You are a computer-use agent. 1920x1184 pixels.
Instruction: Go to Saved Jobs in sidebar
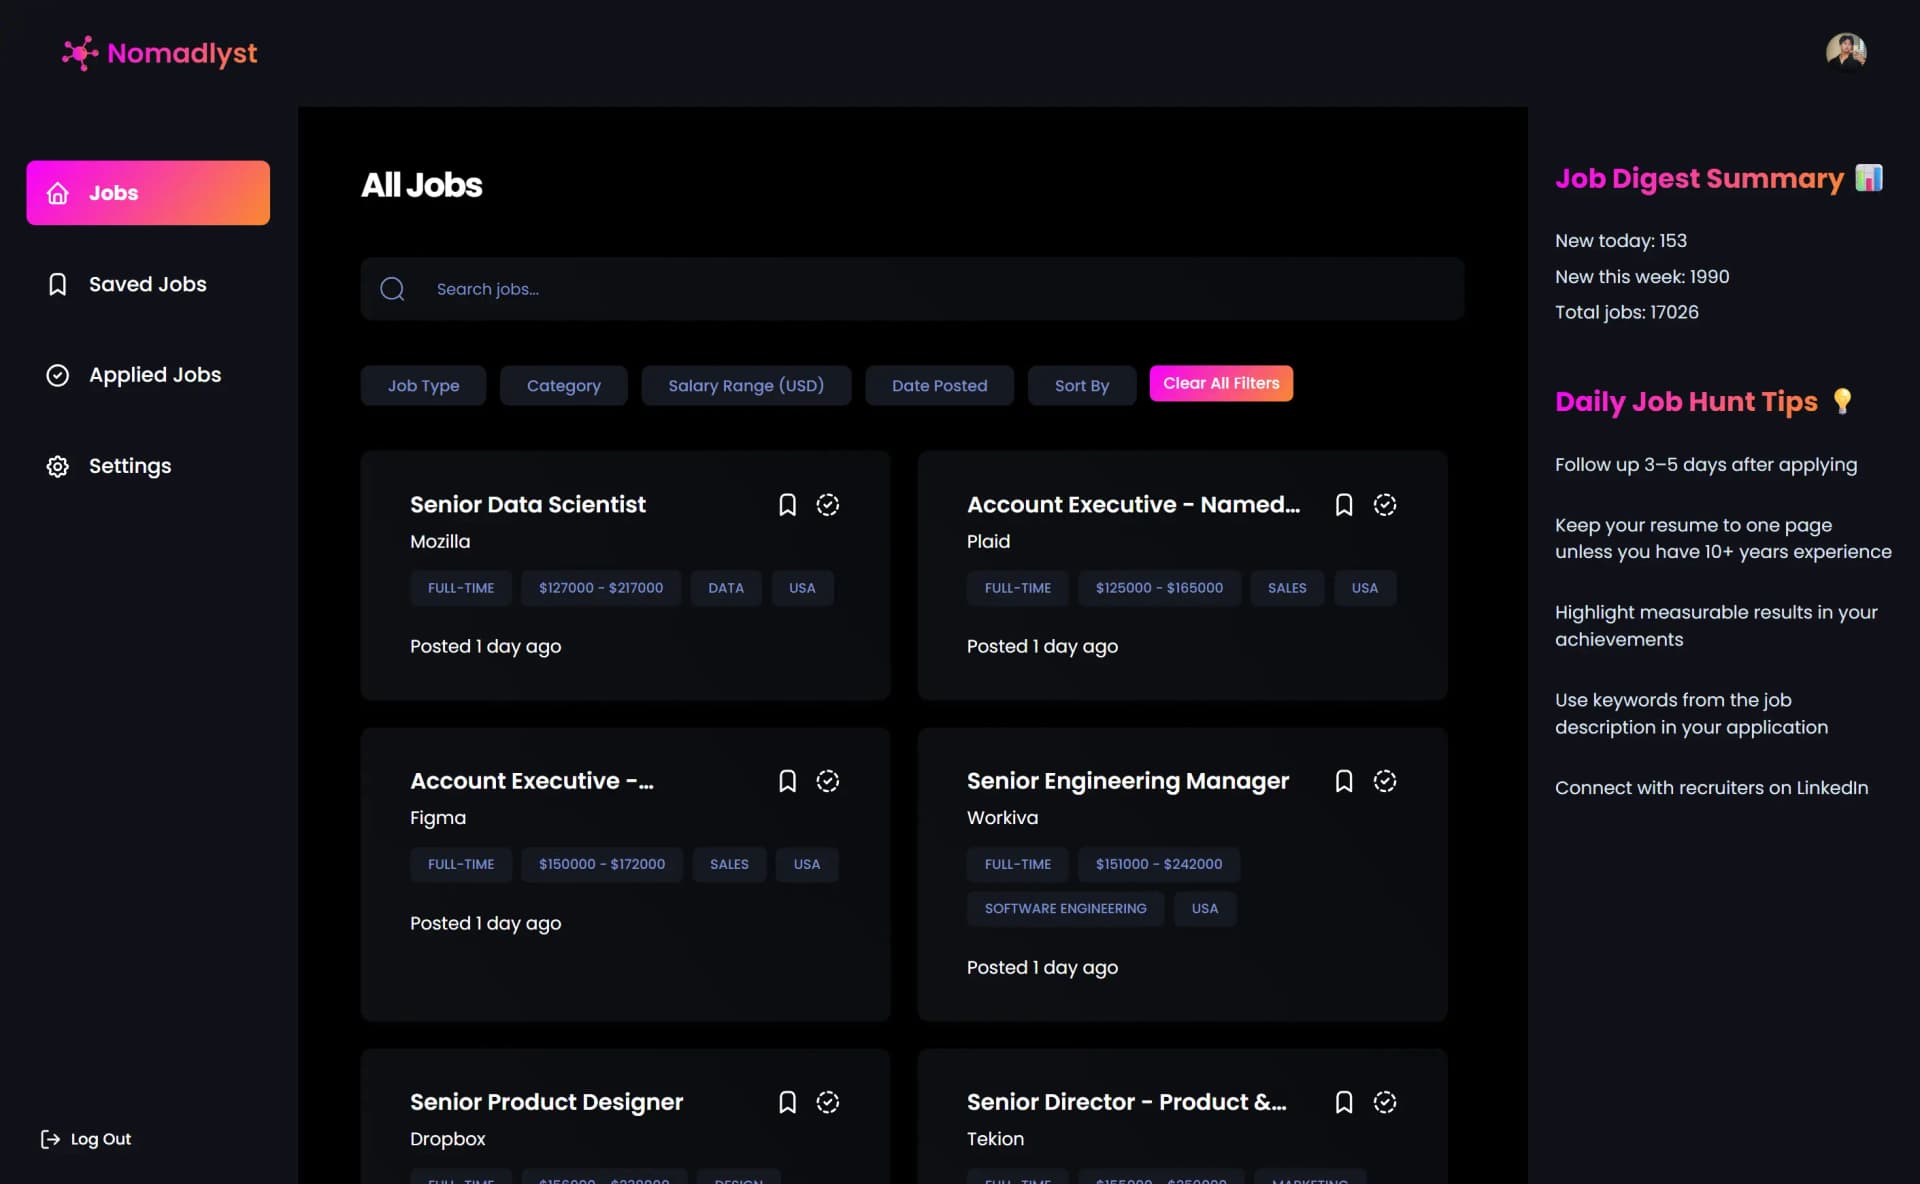[x=147, y=284]
